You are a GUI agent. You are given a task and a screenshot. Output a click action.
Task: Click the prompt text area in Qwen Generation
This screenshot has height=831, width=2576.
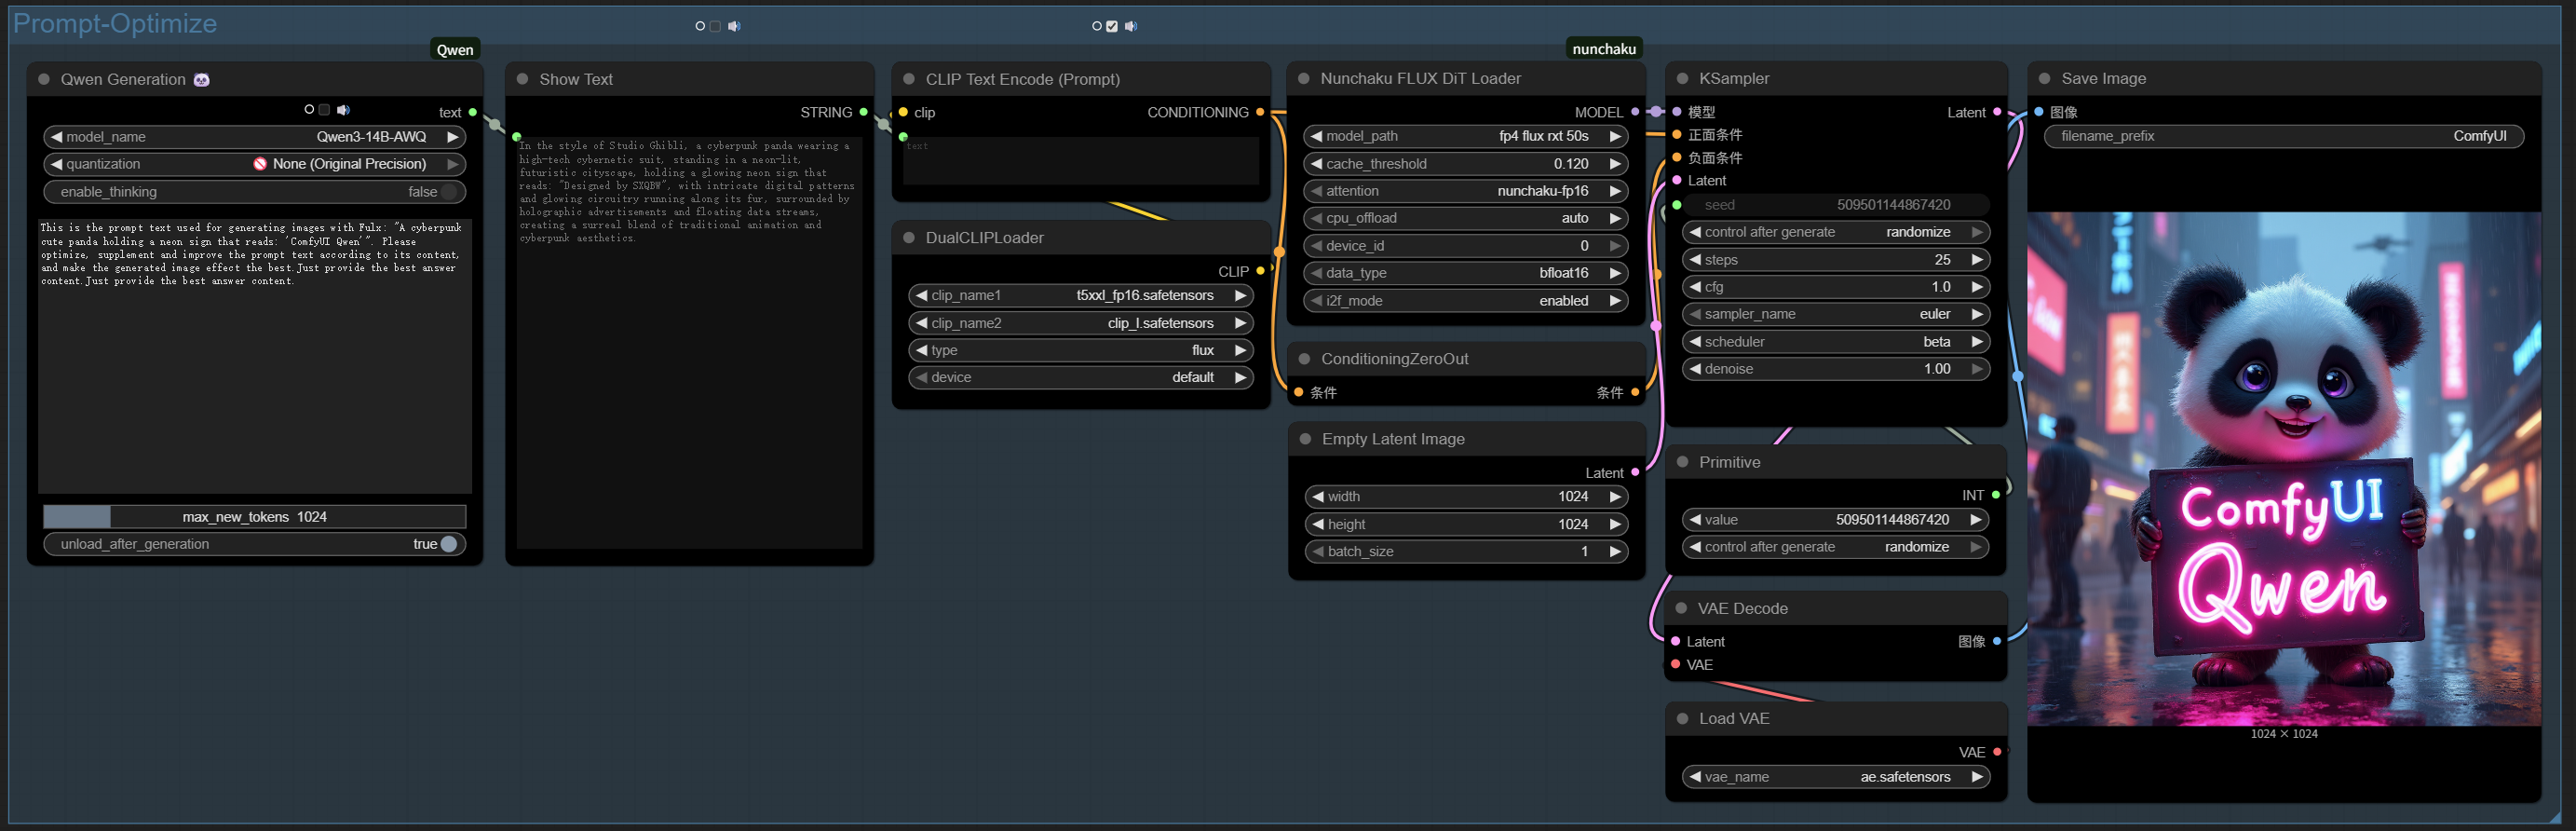pyautogui.click(x=255, y=356)
